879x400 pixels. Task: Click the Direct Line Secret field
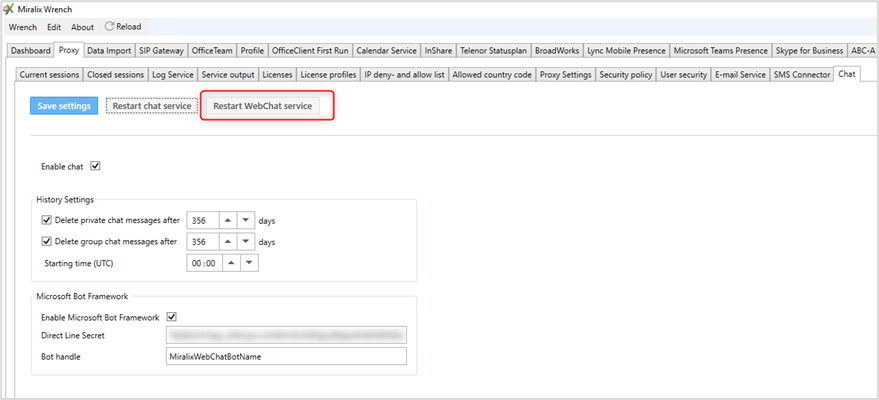pos(286,335)
